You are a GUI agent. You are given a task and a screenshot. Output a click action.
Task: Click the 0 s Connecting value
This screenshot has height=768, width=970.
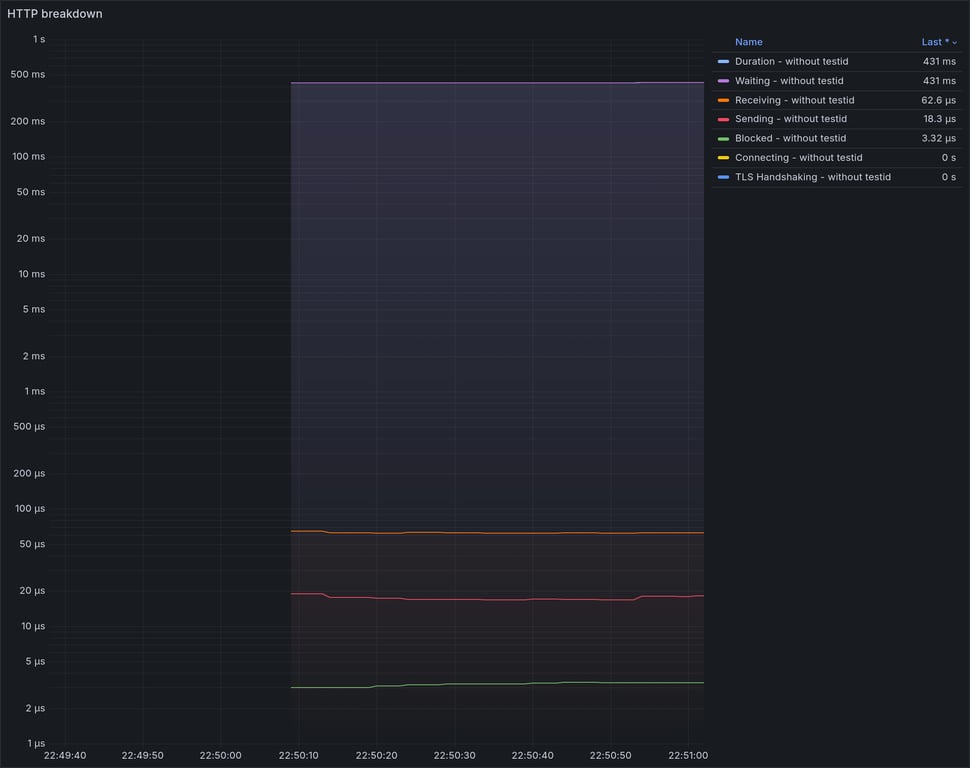pyautogui.click(x=948, y=157)
